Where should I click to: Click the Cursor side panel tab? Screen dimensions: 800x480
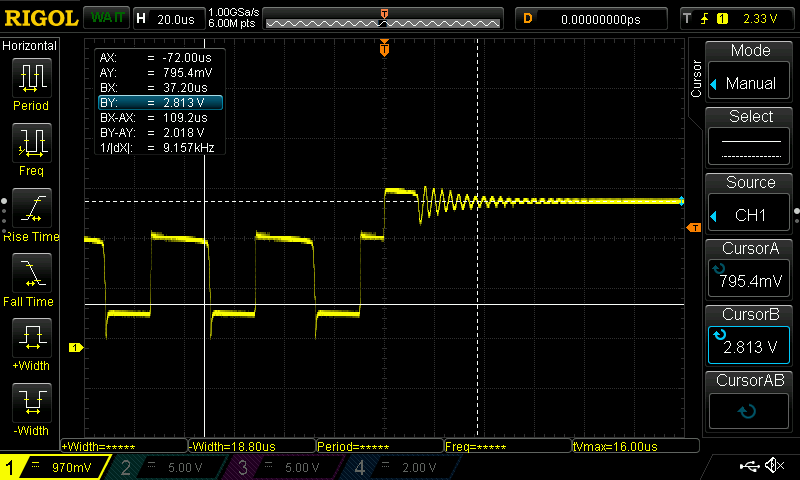point(697,78)
